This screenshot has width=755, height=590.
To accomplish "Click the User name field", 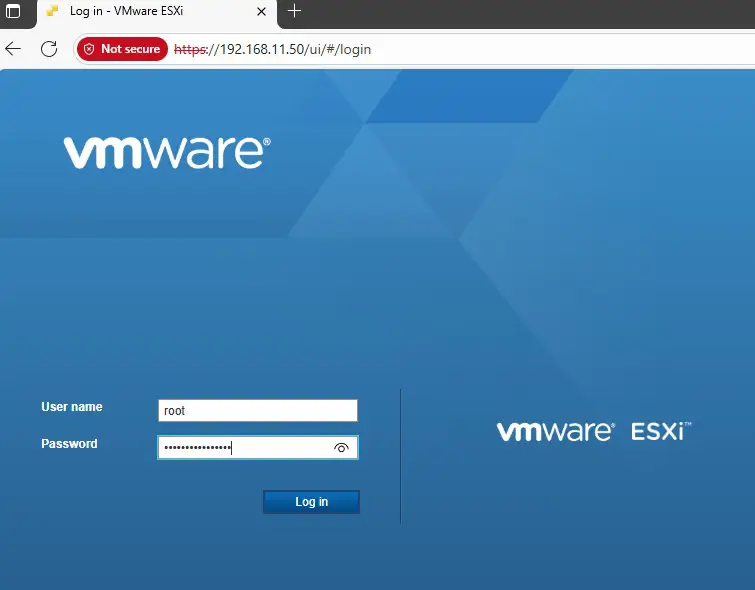I will tap(258, 410).
